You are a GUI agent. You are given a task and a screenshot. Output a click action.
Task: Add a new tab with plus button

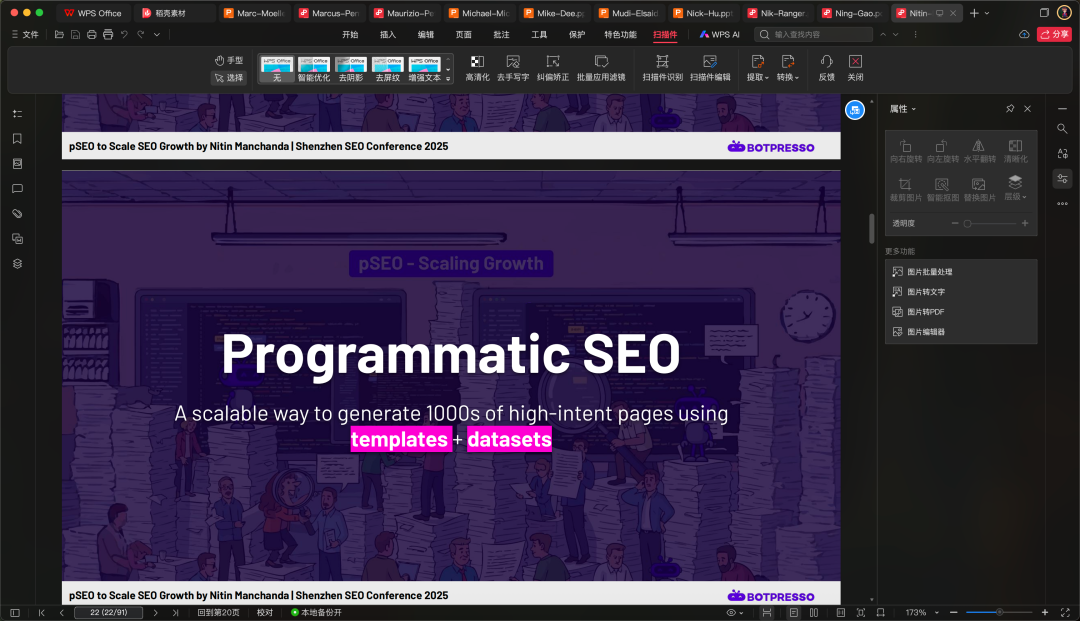coord(974,13)
